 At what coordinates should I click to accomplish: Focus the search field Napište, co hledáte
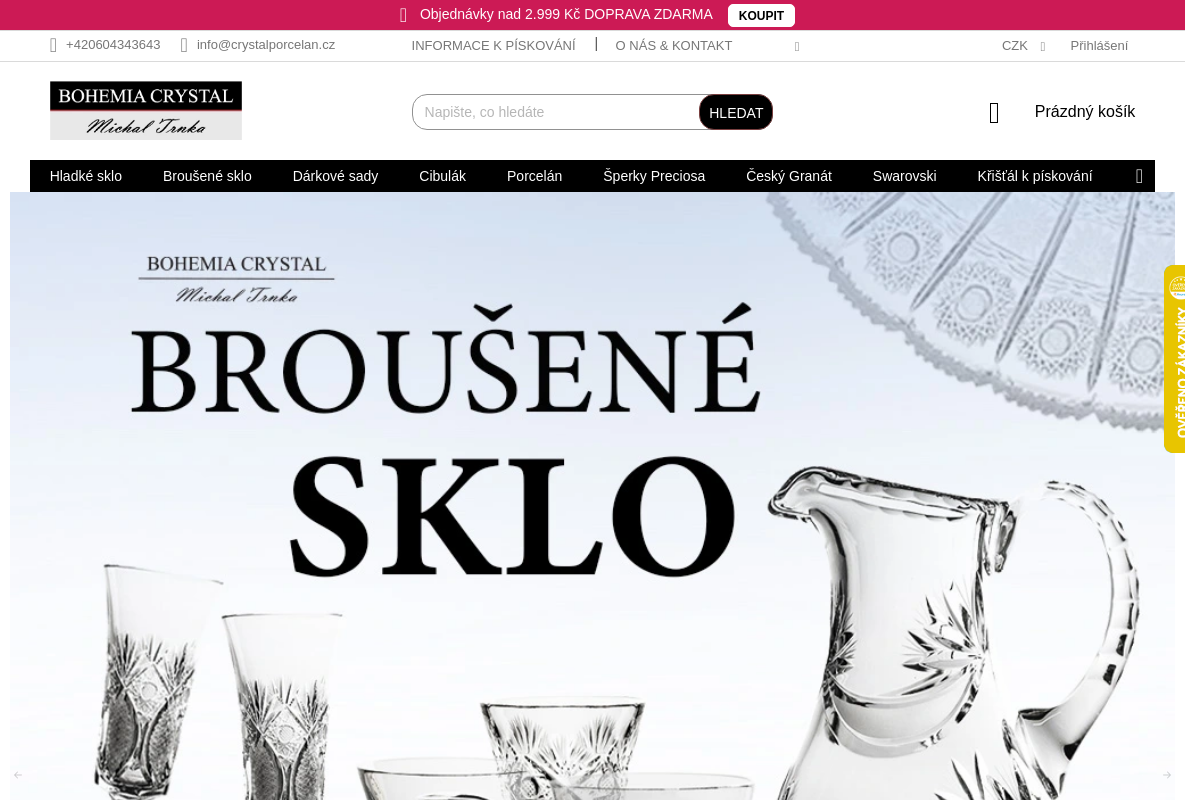click(556, 112)
